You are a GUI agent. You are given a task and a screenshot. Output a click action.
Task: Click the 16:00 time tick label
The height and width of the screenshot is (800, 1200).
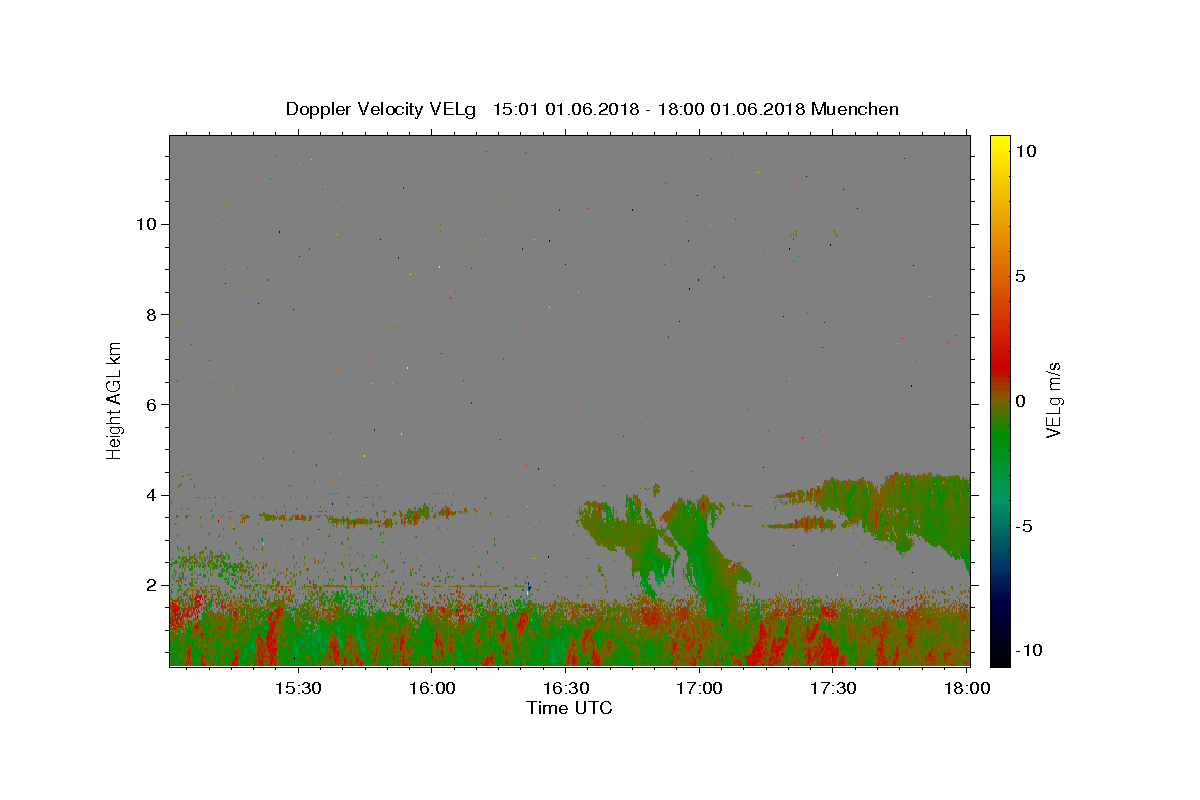pyautogui.click(x=432, y=689)
